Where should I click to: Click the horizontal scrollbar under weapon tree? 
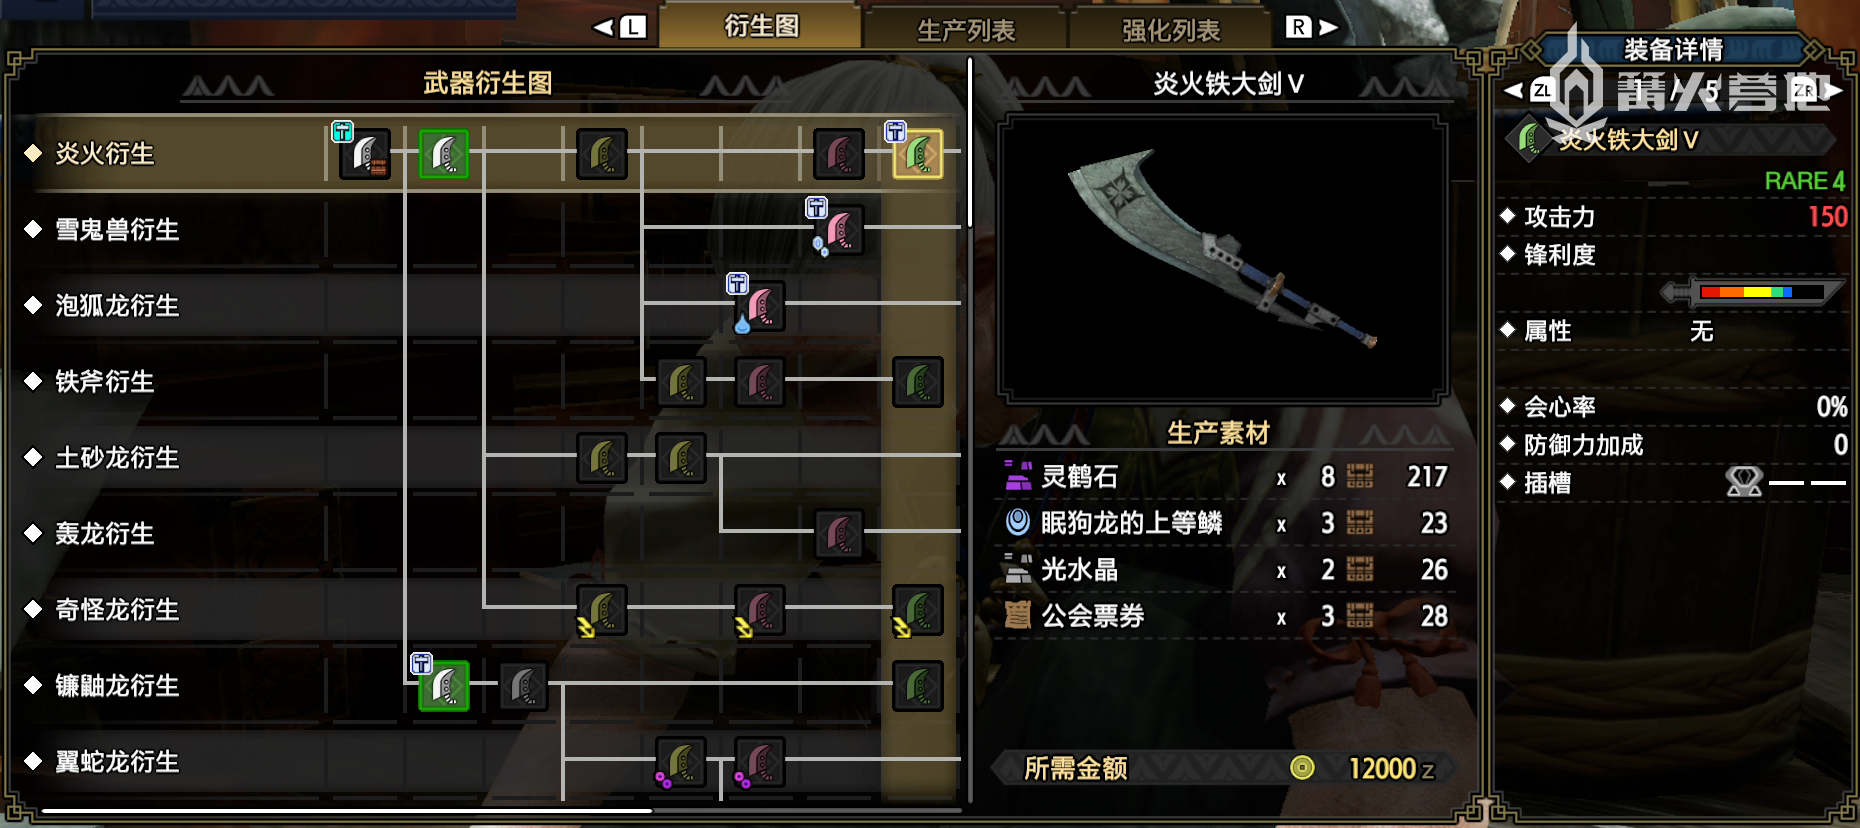click(347, 810)
